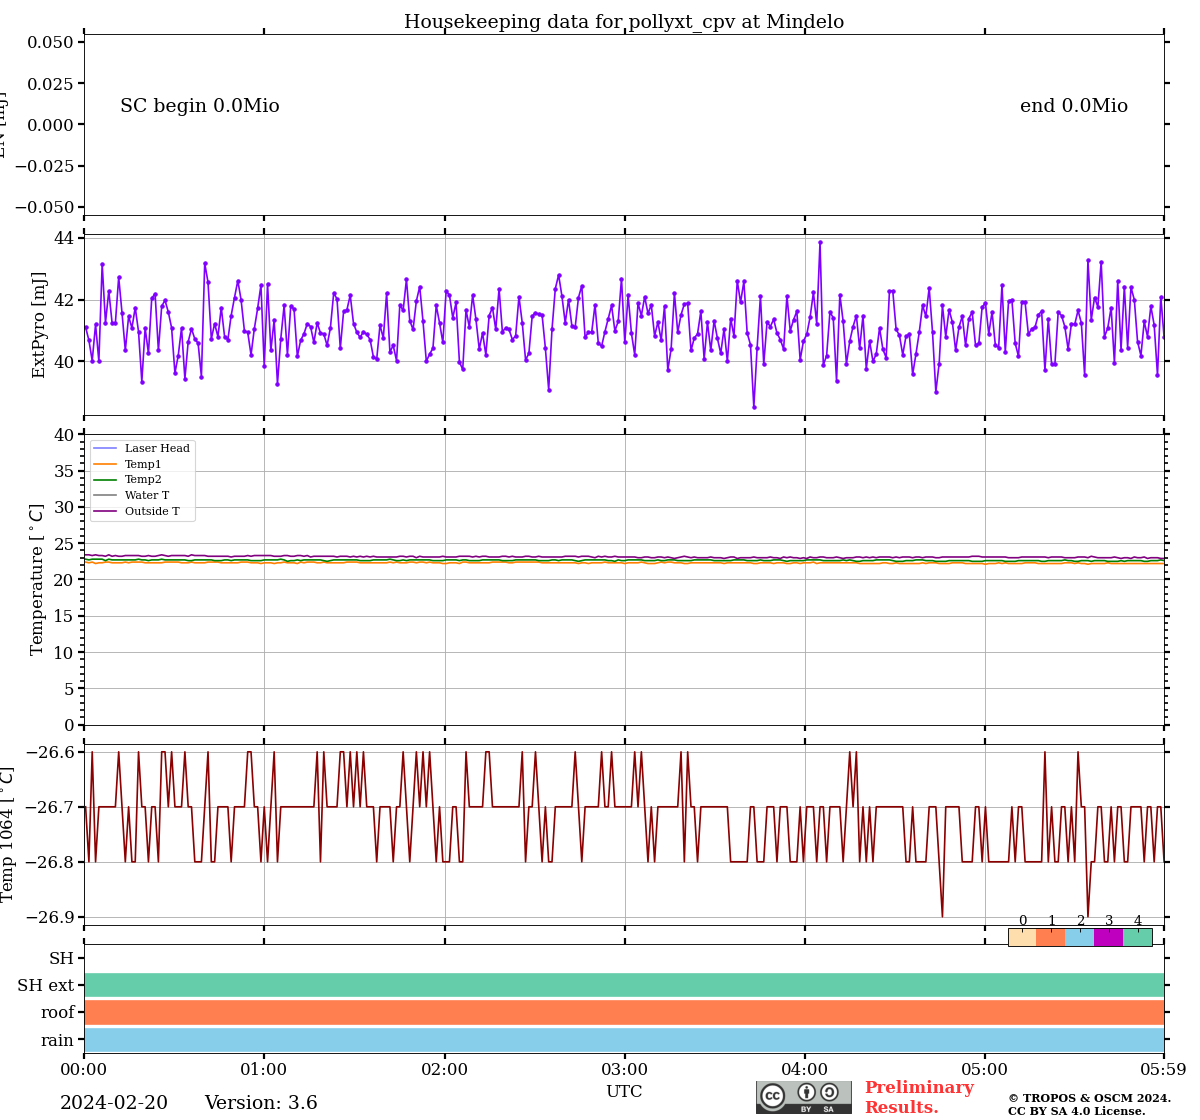
Task: Click the '44' tick on the ExtPyro axis
Action: [63, 238]
